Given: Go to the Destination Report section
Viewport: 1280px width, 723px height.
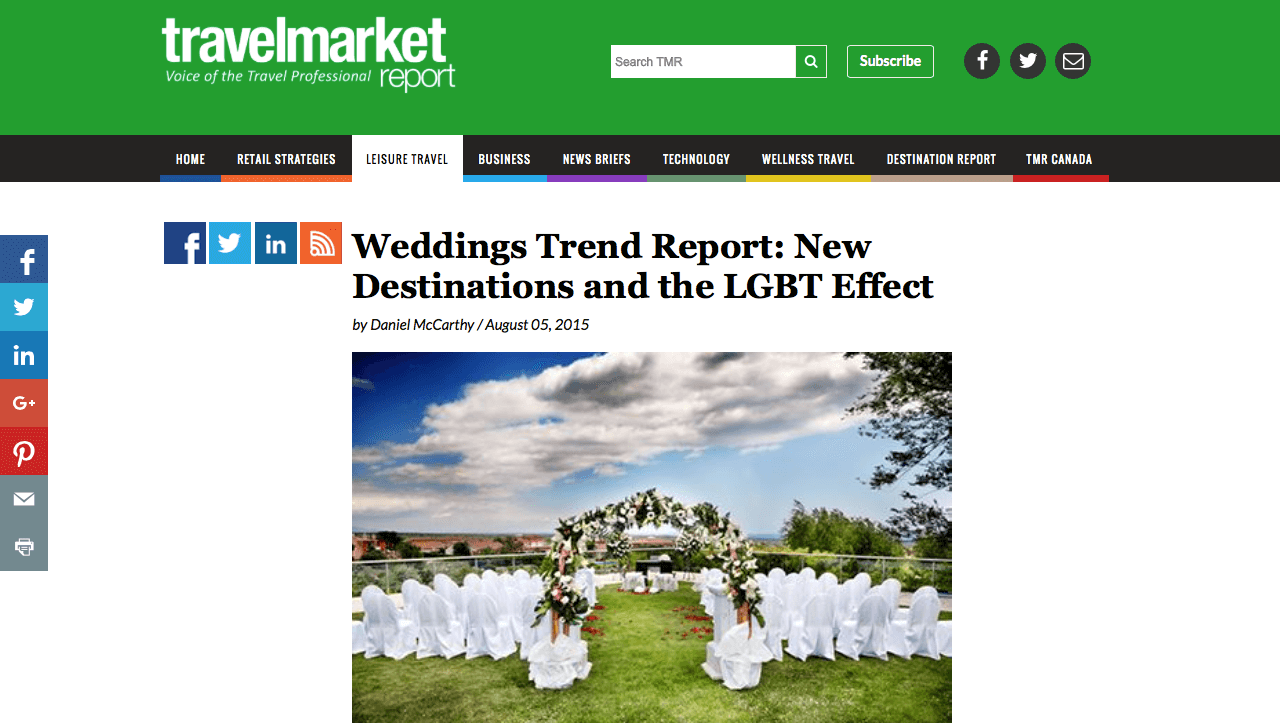Looking at the screenshot, I should 941,159.
